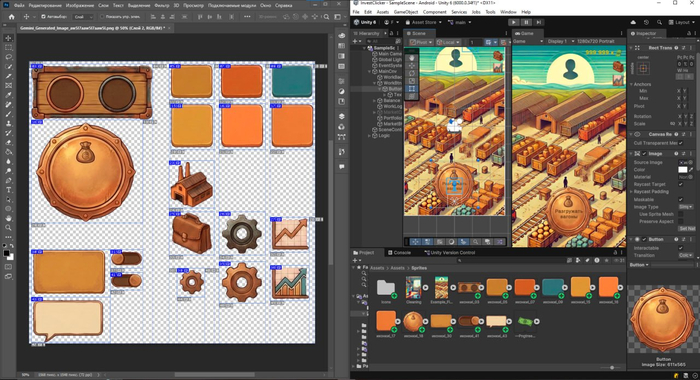Open Photoshop search magnifier in options bar
Screen dimensions: 700x380
[326, 17]
